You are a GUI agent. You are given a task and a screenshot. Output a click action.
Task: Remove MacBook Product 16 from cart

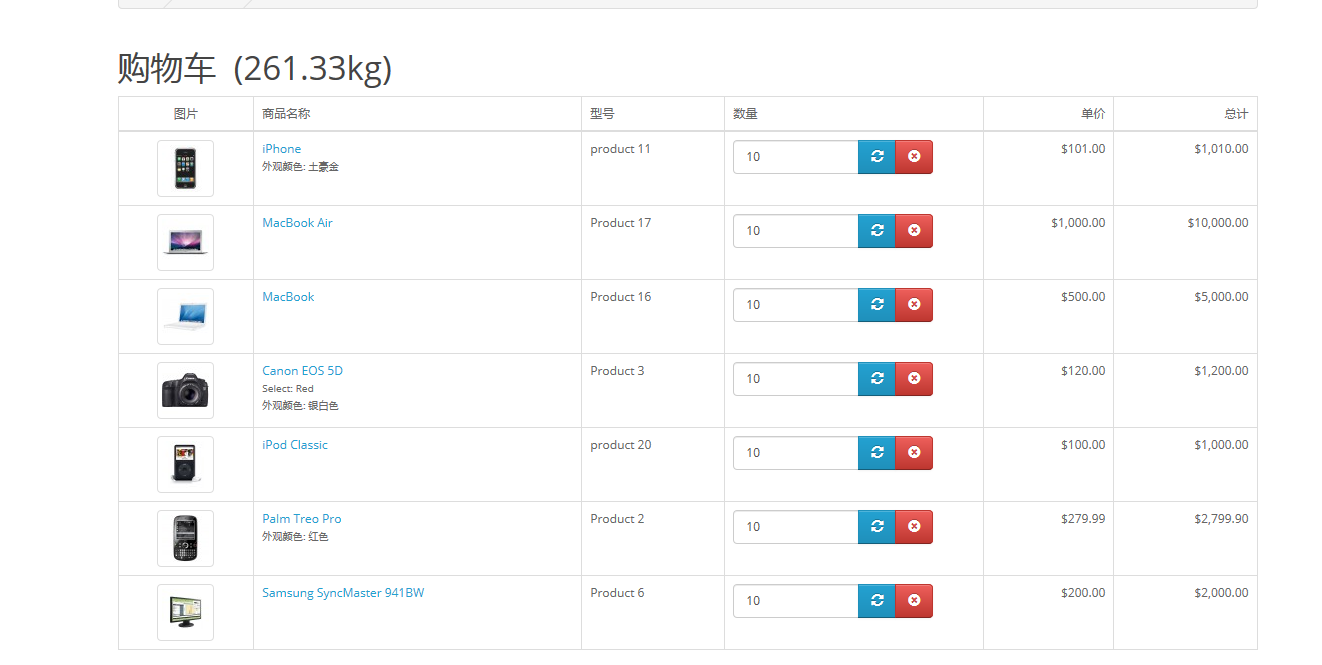914,305
